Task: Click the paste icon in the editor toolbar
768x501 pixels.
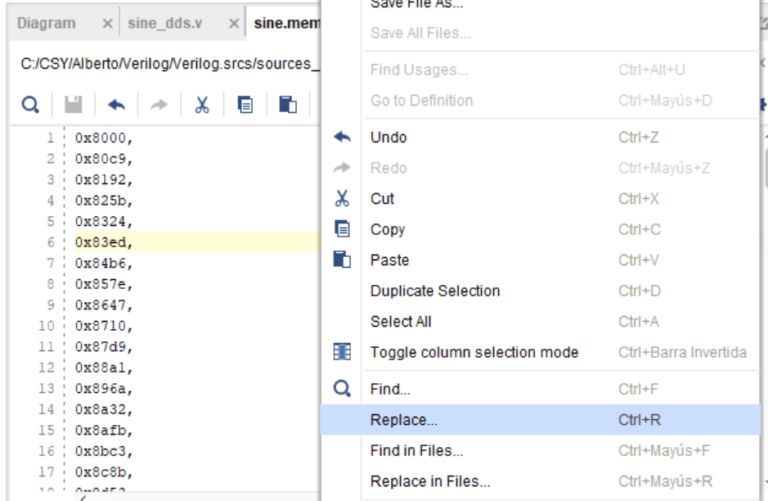Action: [287, 104]
